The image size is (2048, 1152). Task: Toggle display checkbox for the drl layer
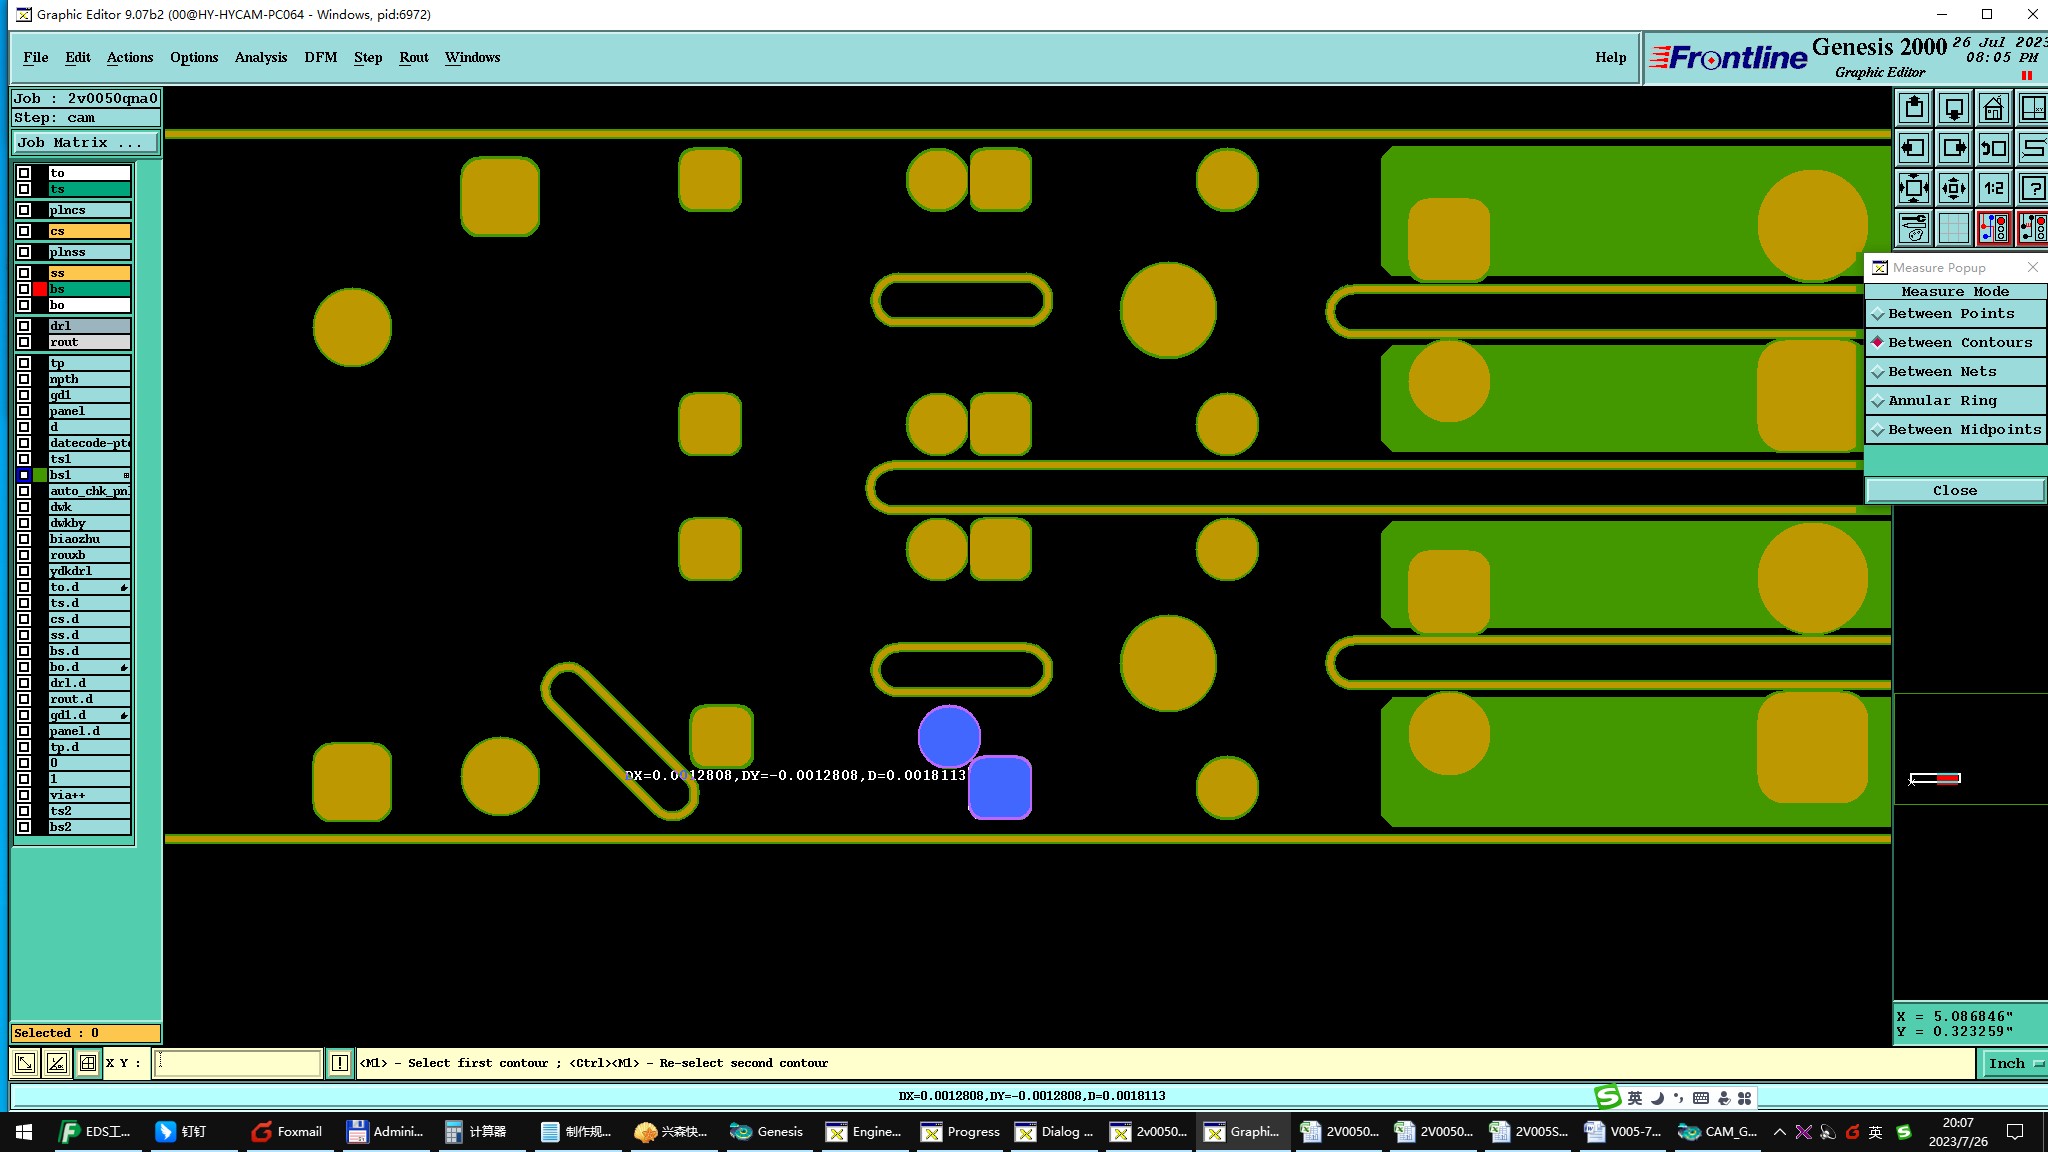point(24,326)
